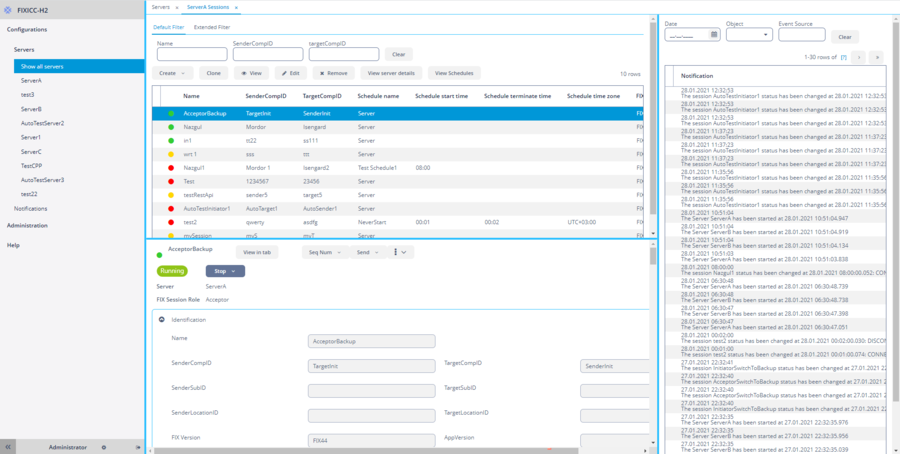Viewport: 900px width, 454px height.
Task: Switch to the Extended Filter tab
Action: click(x=211, y=27)
